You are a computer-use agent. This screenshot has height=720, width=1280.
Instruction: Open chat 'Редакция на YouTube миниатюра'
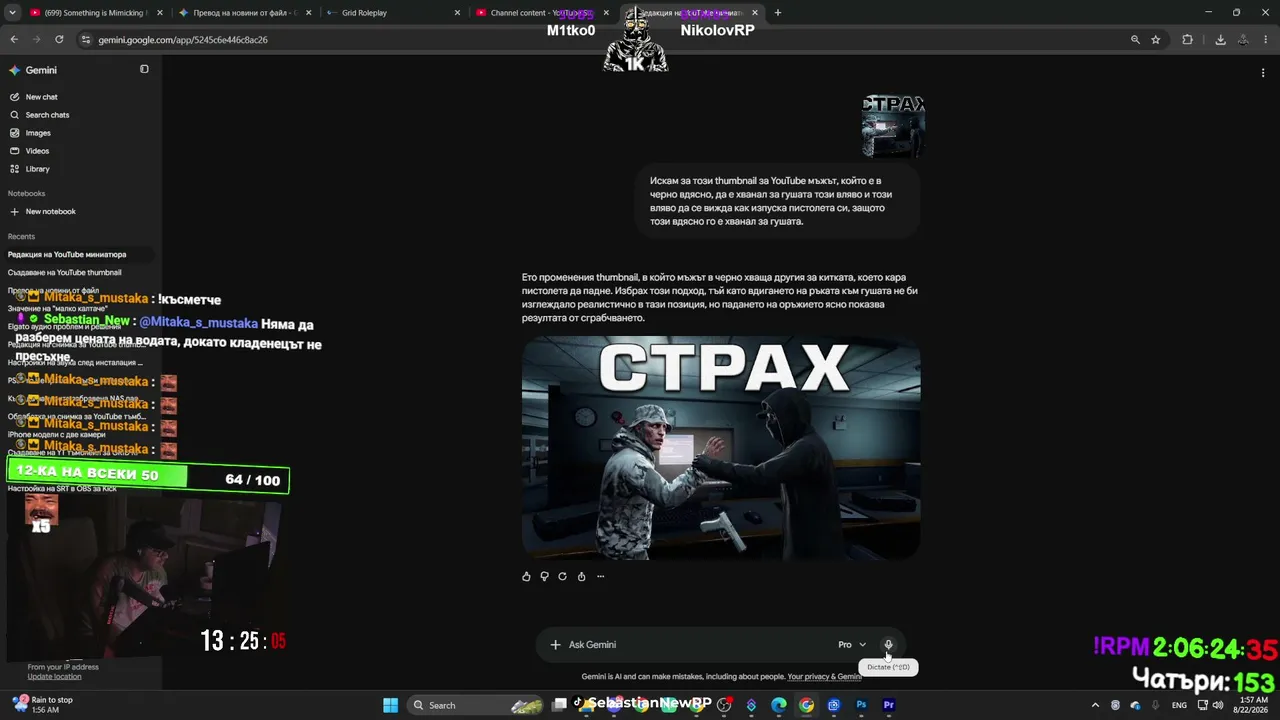click(67, 255)
